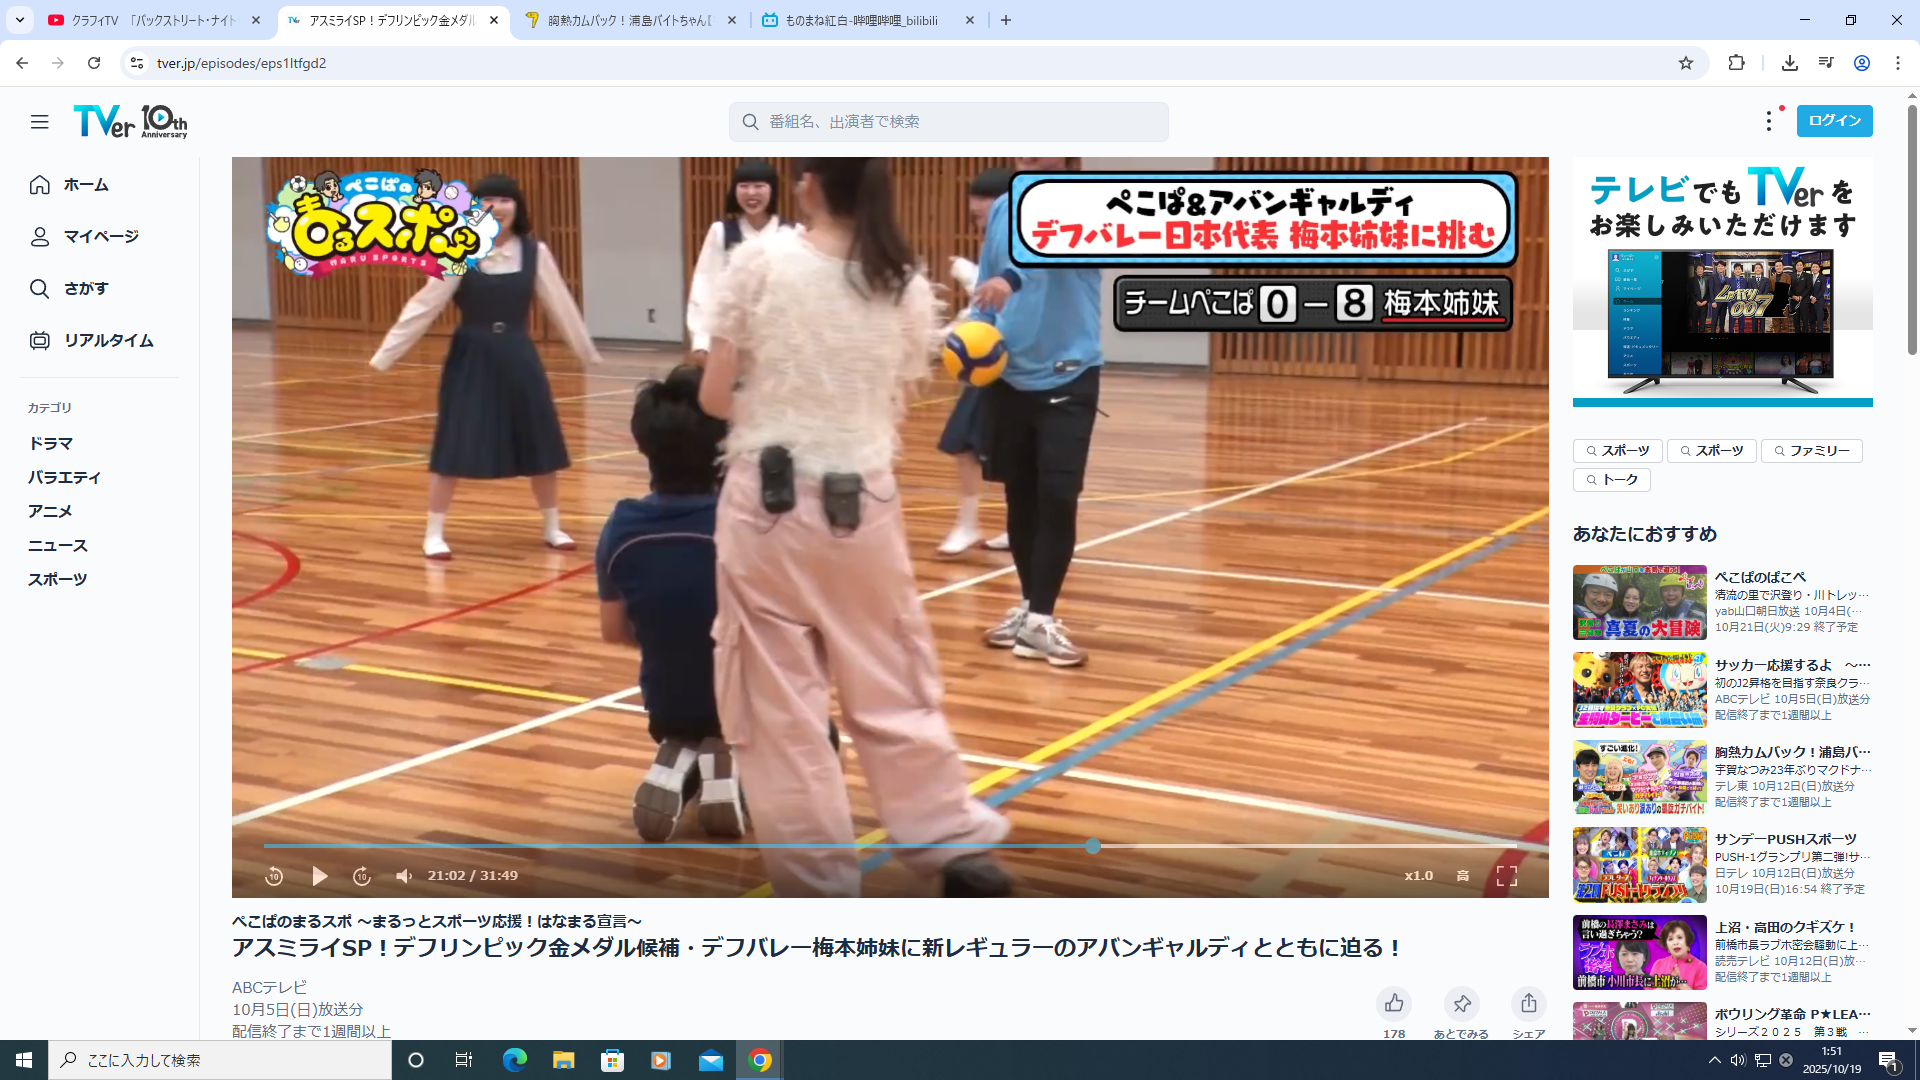Add to あとでみる watch later
This screenshot has width=1920, height=1080.
1461,1003
